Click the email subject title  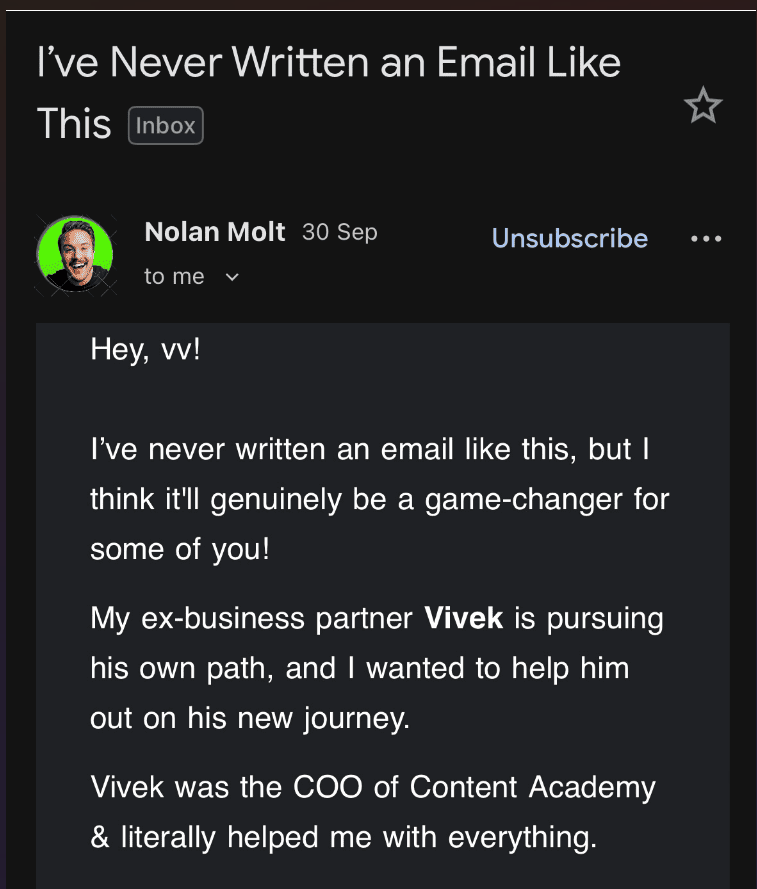pos(328,63)
